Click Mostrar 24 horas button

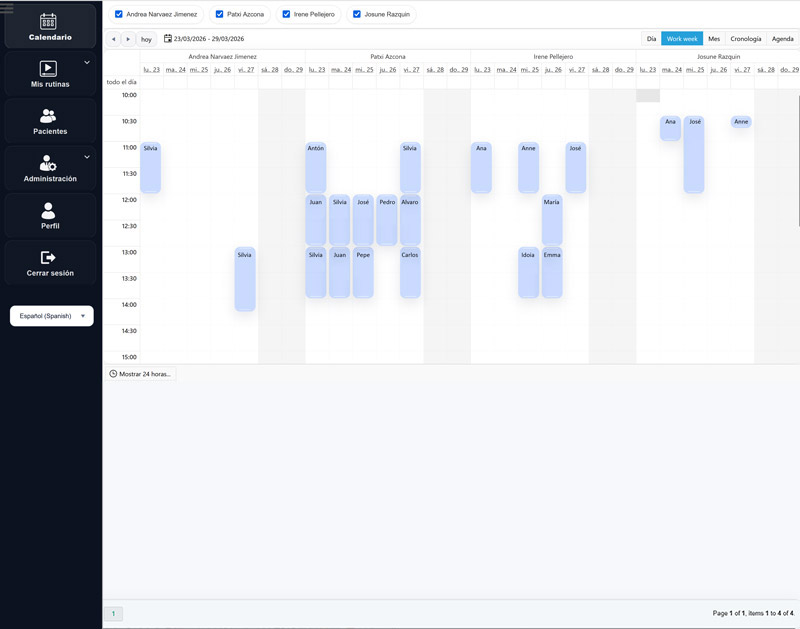click(140, 374)
